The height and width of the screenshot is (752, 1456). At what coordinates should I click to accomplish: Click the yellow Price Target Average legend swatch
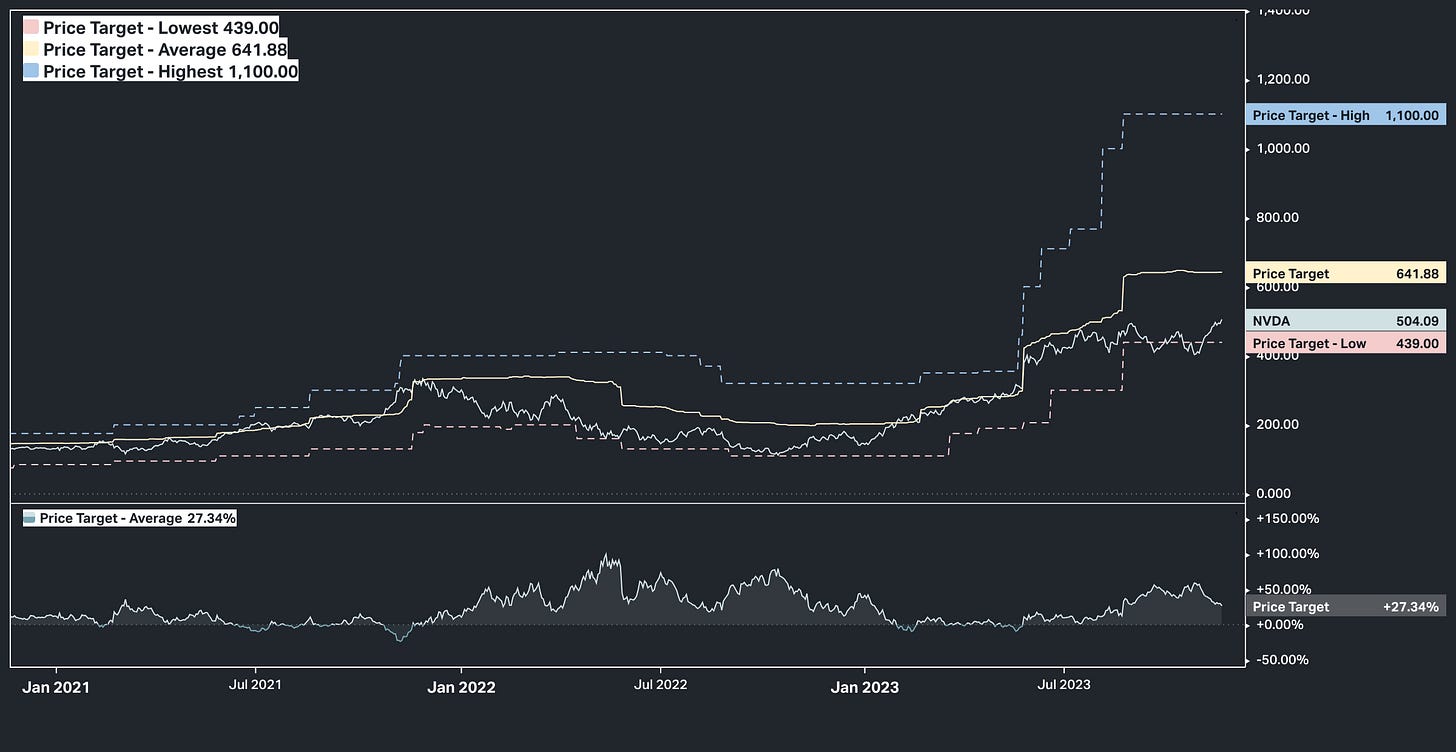pyautogui.click(x=31, y=50)
